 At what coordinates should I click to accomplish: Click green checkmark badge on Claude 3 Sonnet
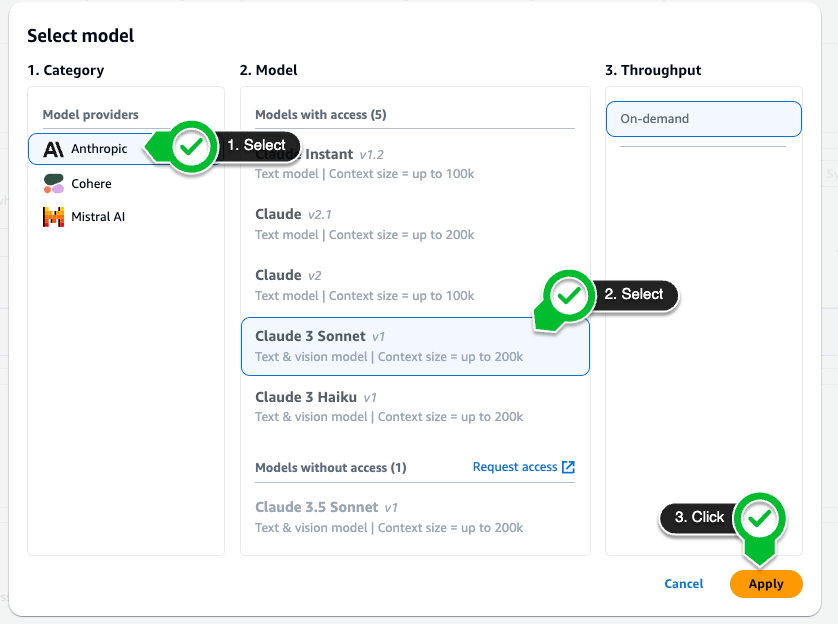pos(568,297)
